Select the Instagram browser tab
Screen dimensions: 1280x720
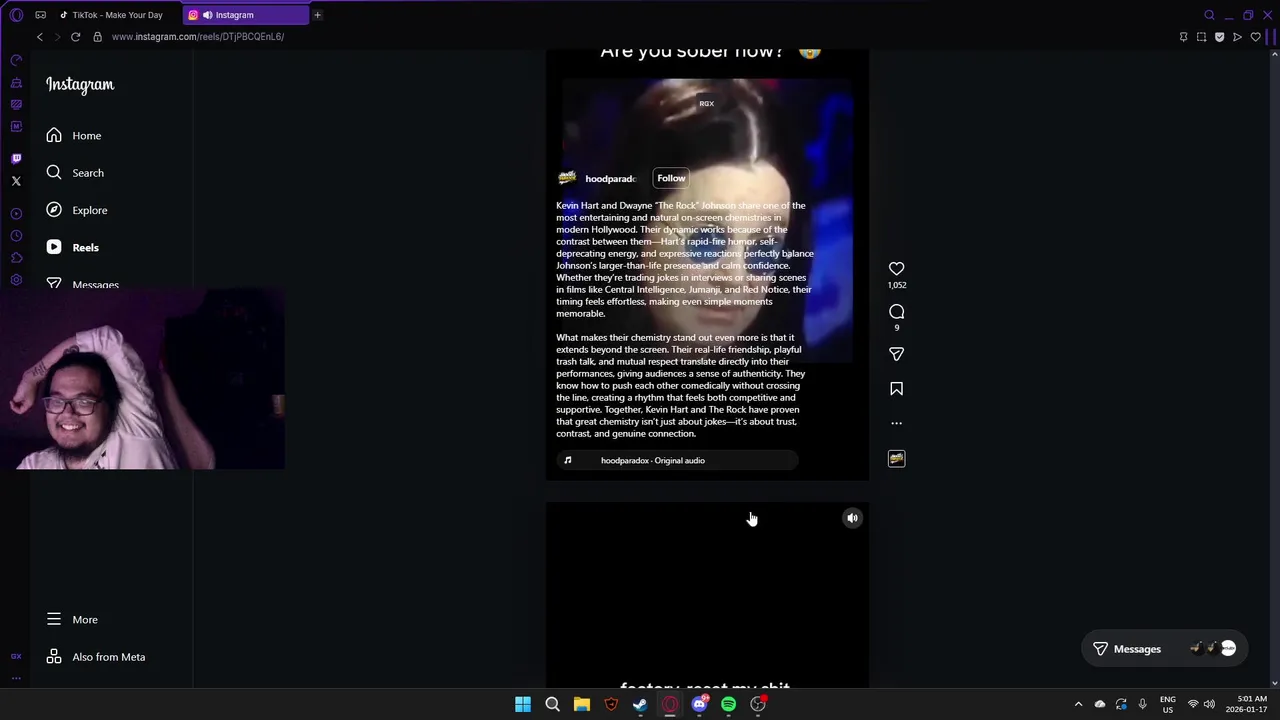[245, 15]
